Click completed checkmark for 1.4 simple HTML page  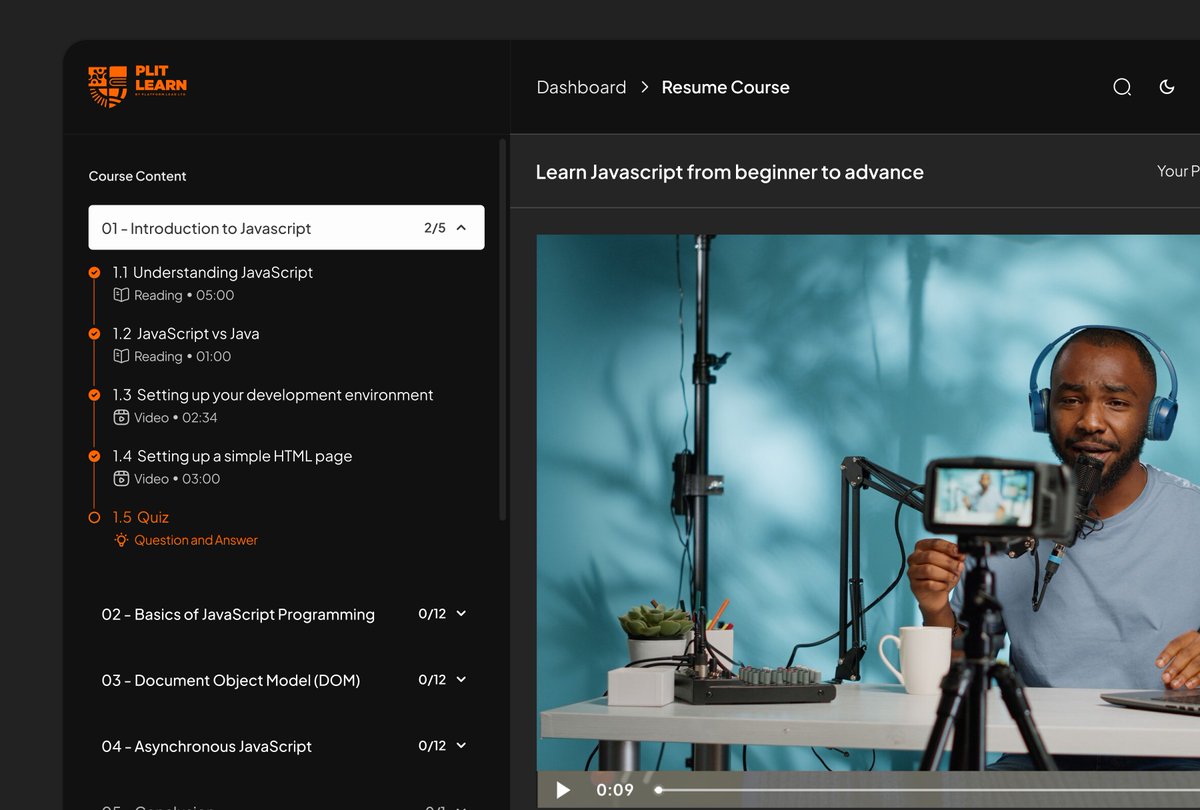click(x=94, y=456)
